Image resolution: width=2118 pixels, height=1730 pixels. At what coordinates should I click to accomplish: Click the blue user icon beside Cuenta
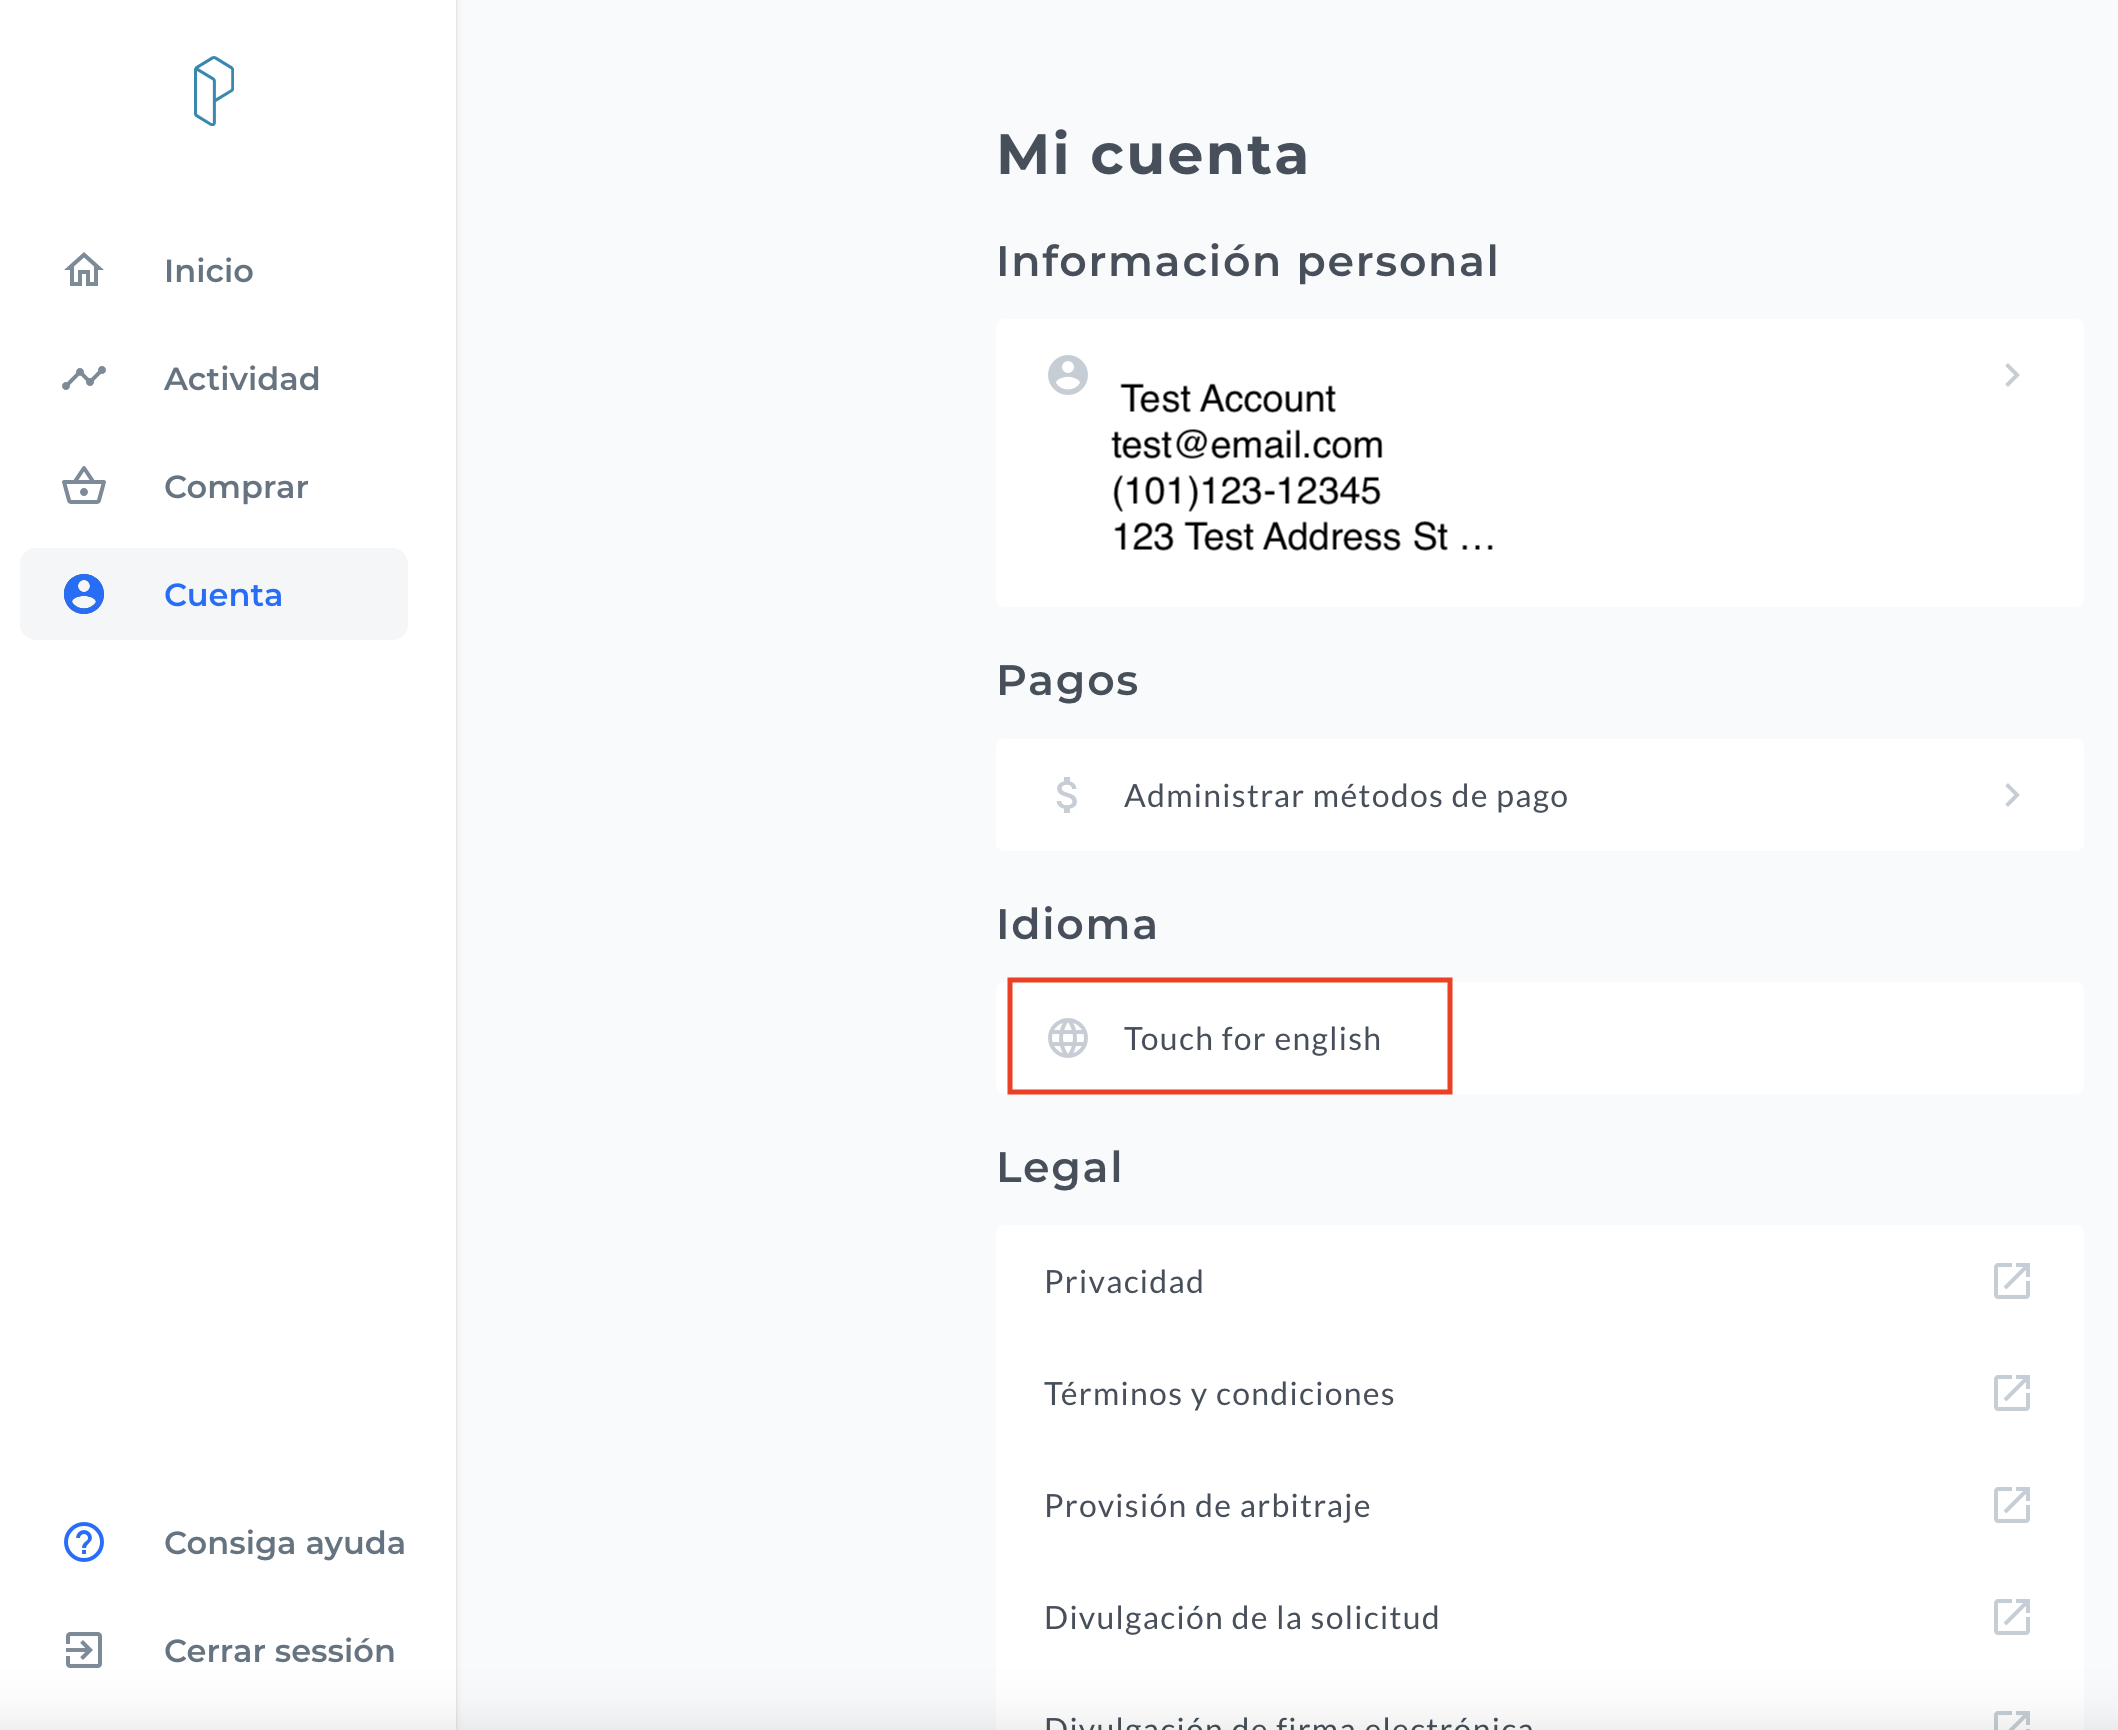point(84,594)
